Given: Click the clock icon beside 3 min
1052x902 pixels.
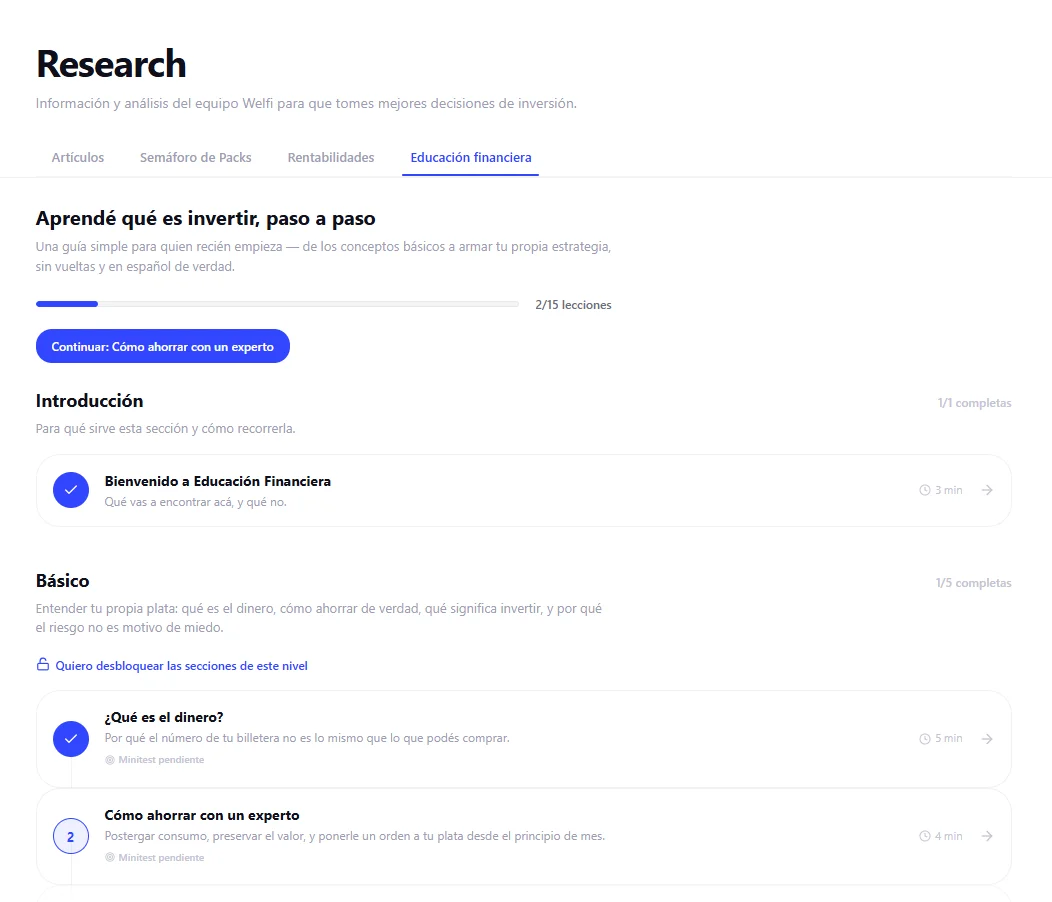Looking at the screenshot, I should point(925,490).
